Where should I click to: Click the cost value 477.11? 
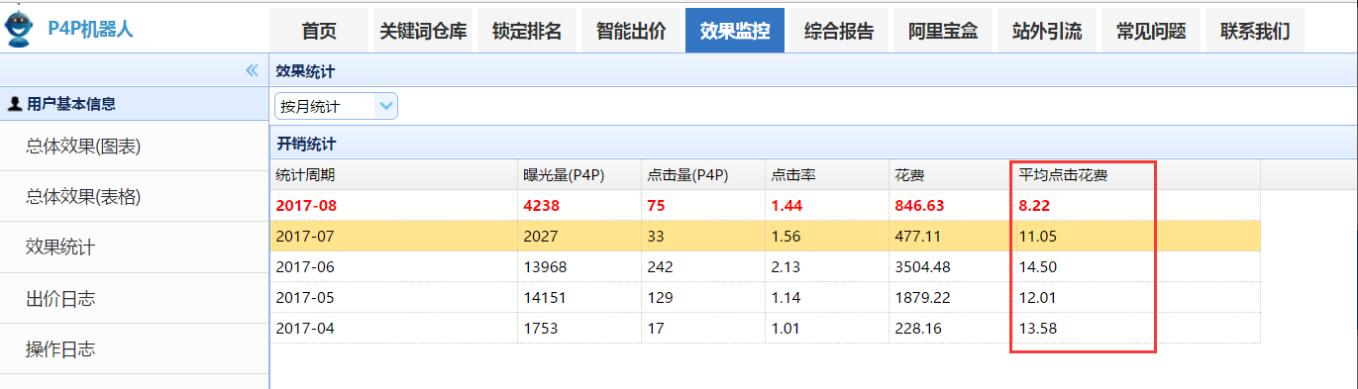(x=917, y=237)
